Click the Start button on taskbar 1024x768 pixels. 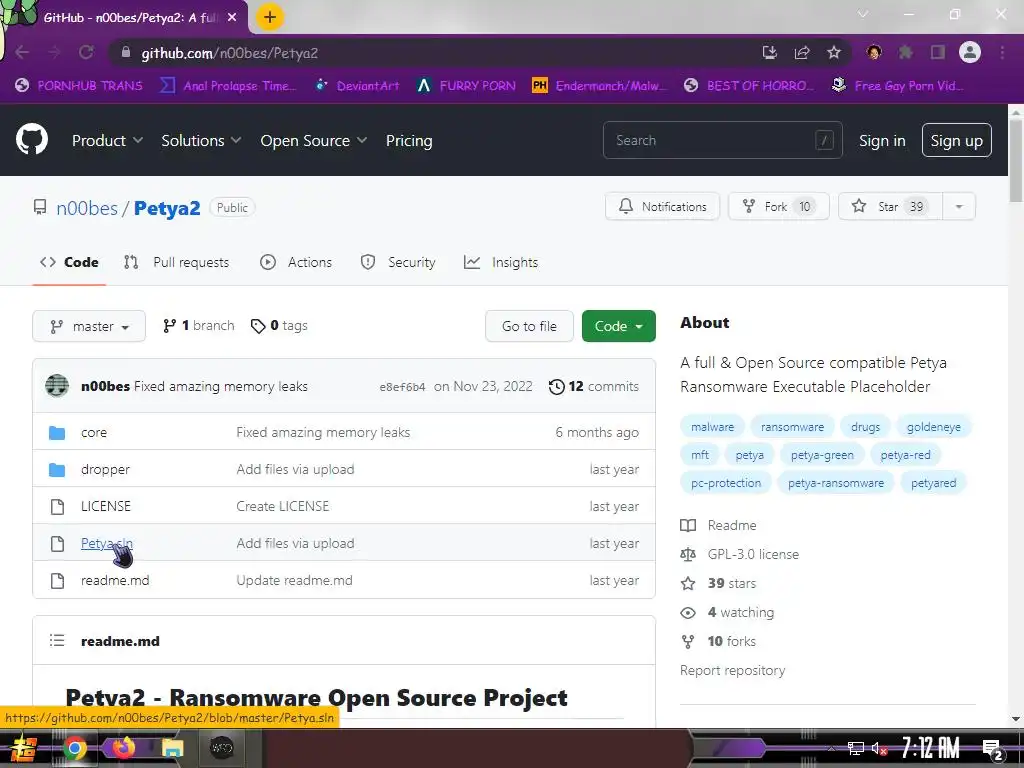point(23,748)
